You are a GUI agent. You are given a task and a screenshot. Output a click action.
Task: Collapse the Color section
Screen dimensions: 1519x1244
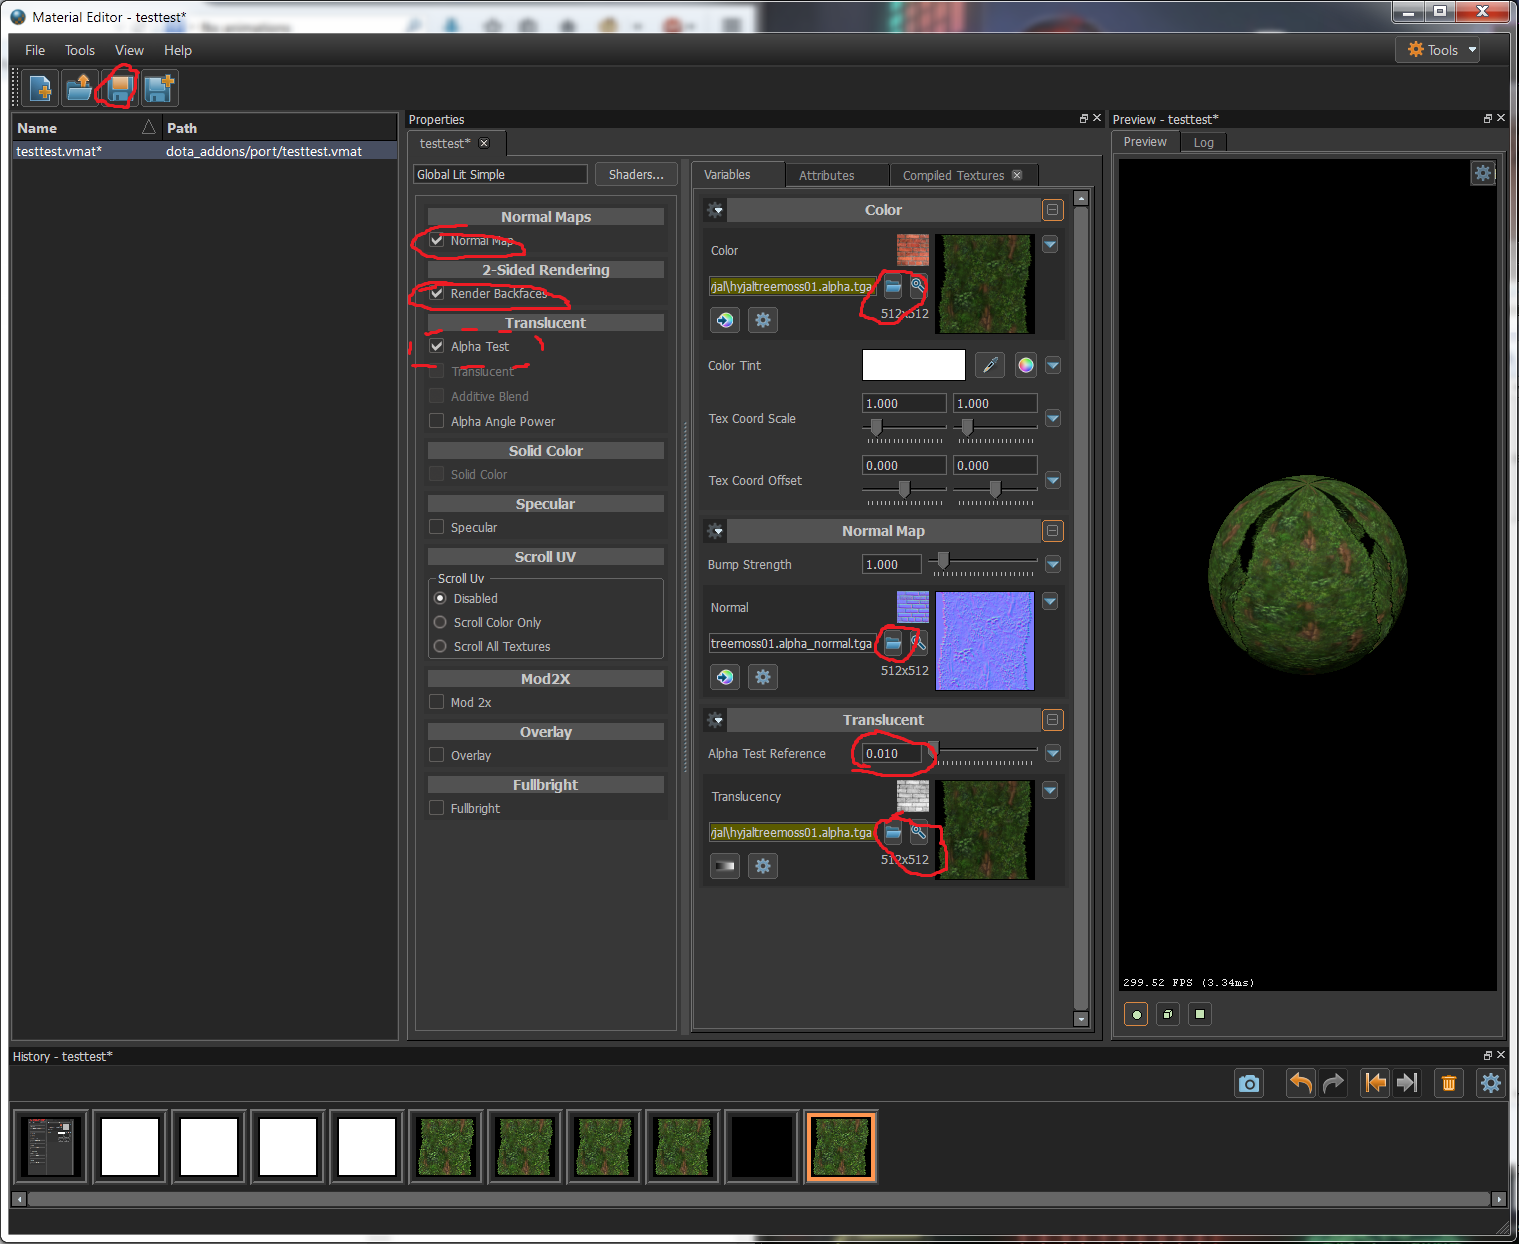1052,210
